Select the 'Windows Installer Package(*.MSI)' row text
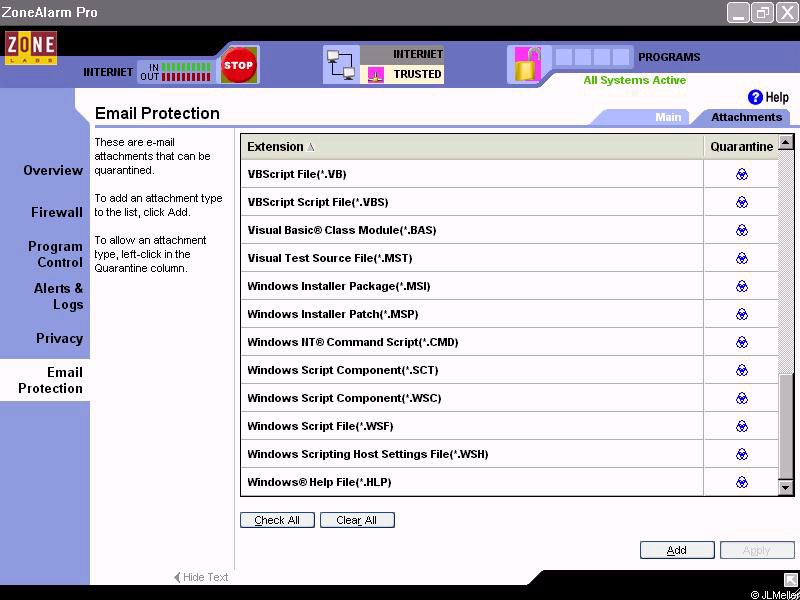 [x=339, y=286]
